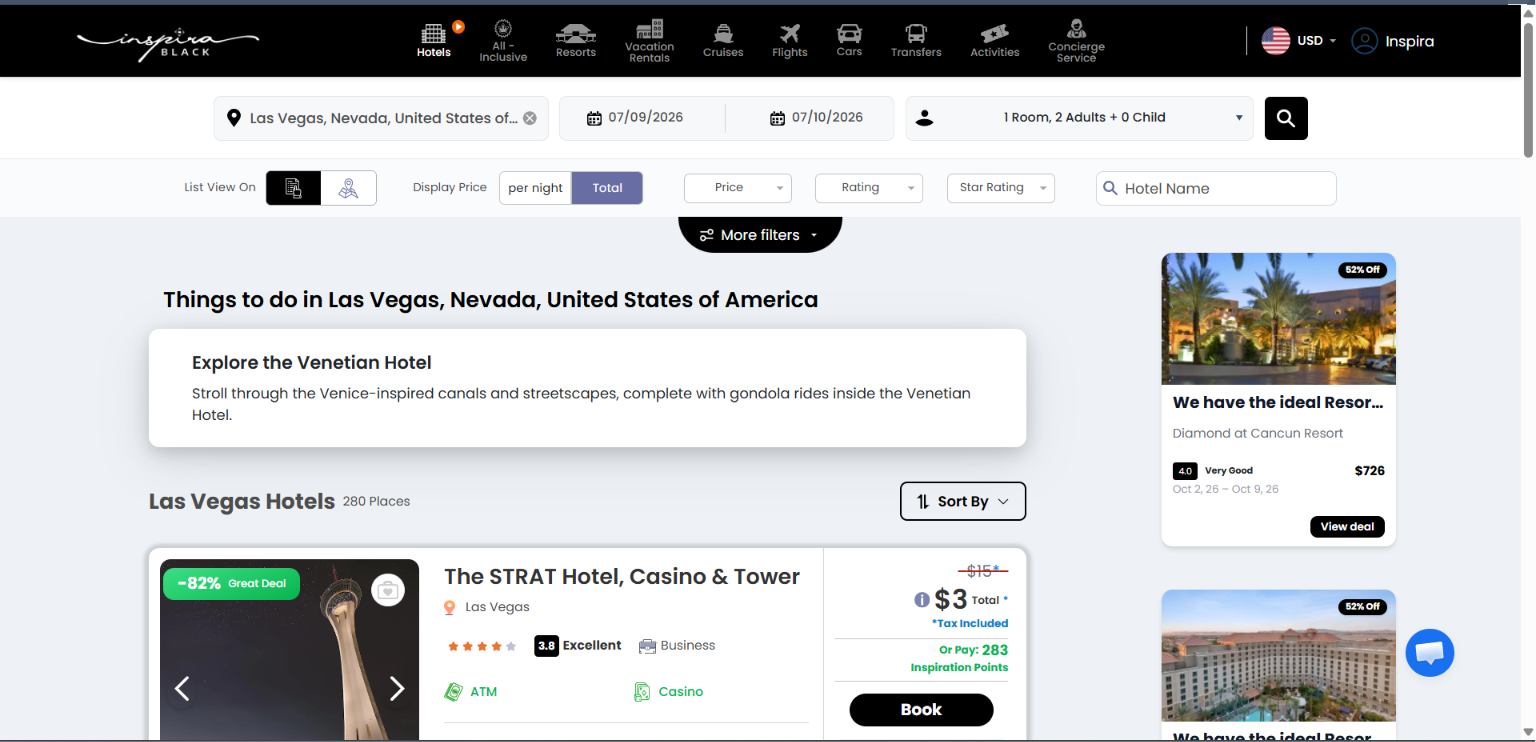
Task: Add The STRAT Hotel to favorites
Action: tap(388, 591)
